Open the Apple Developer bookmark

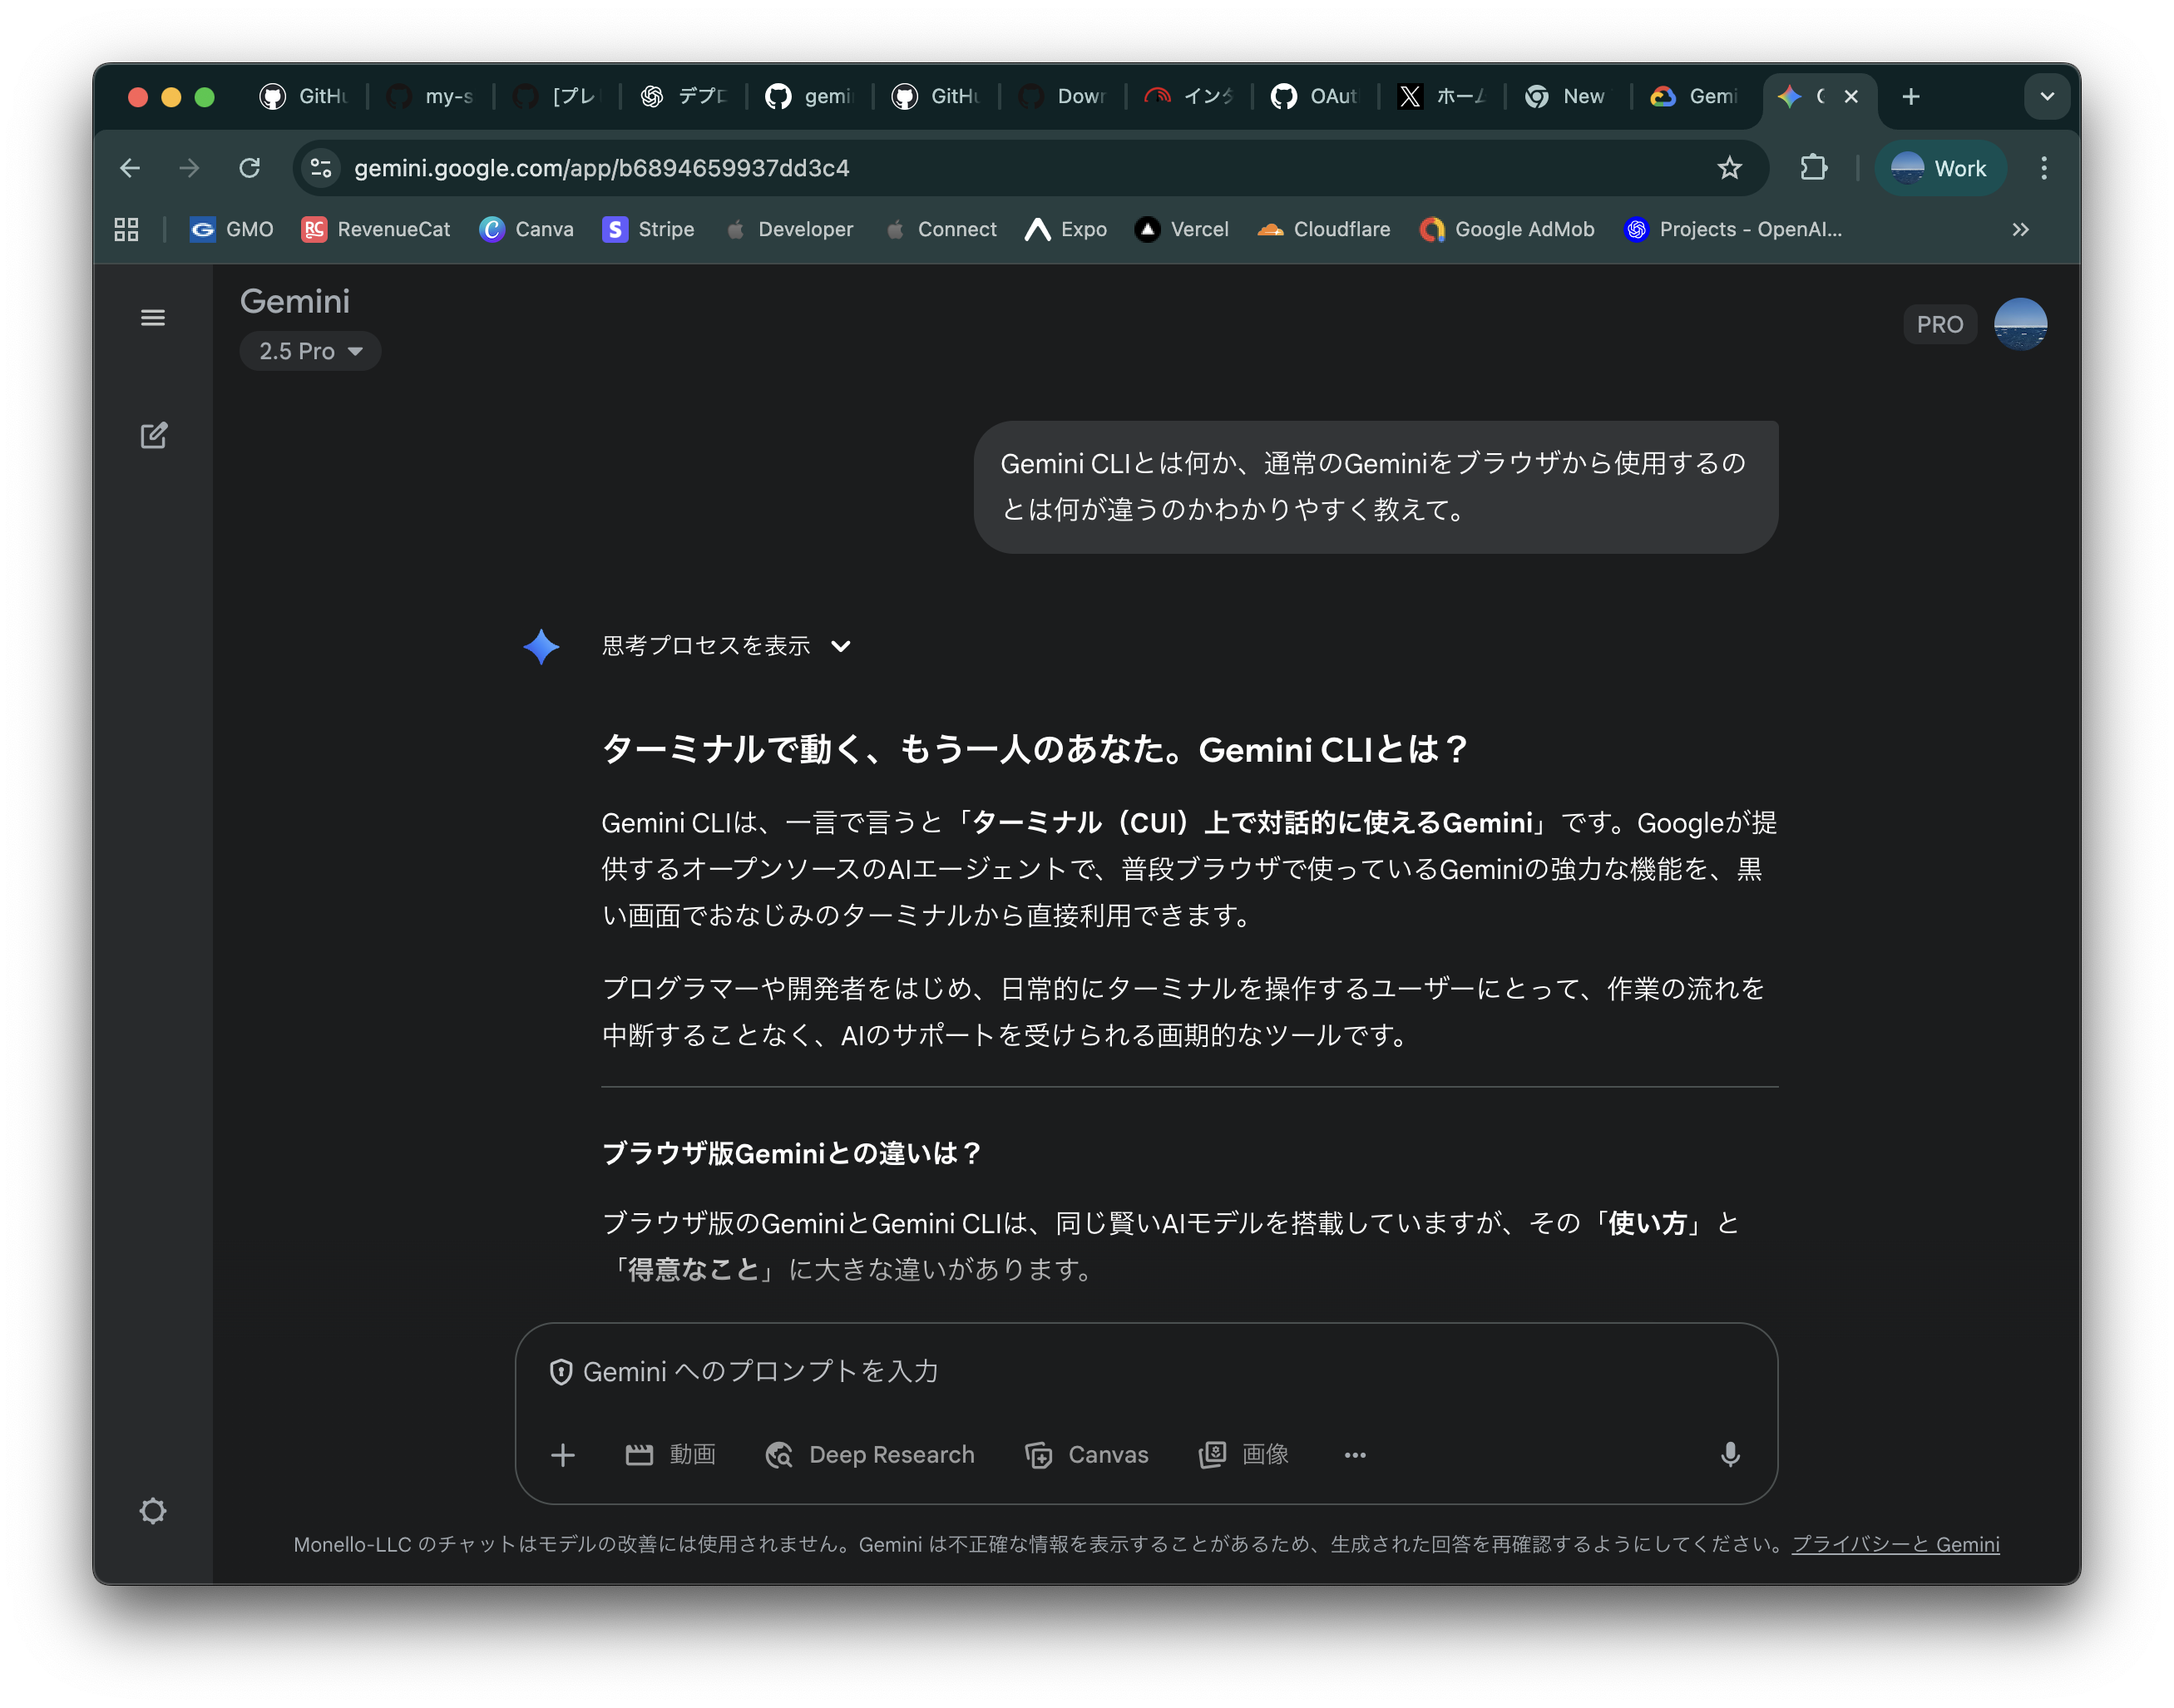pyautogui.click(x=789, y=229)
